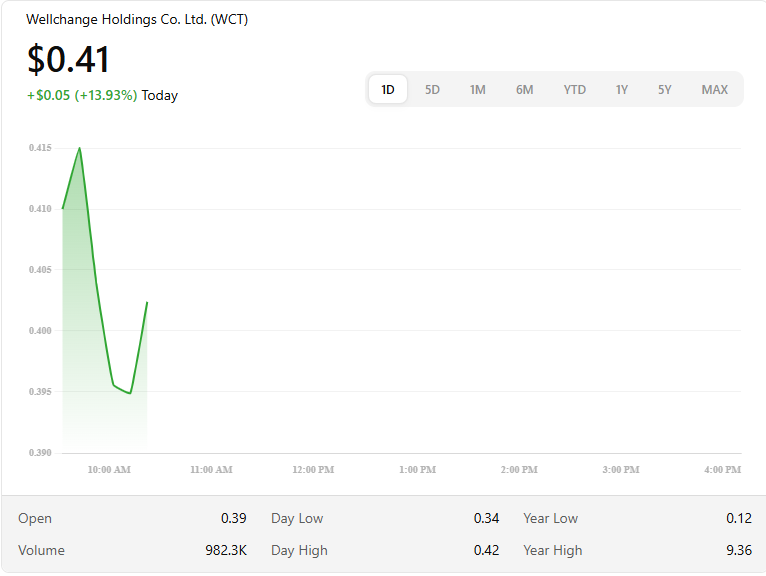Switch to the 5D time range
This screenshot has width=766, height=576.
(432, 89)
